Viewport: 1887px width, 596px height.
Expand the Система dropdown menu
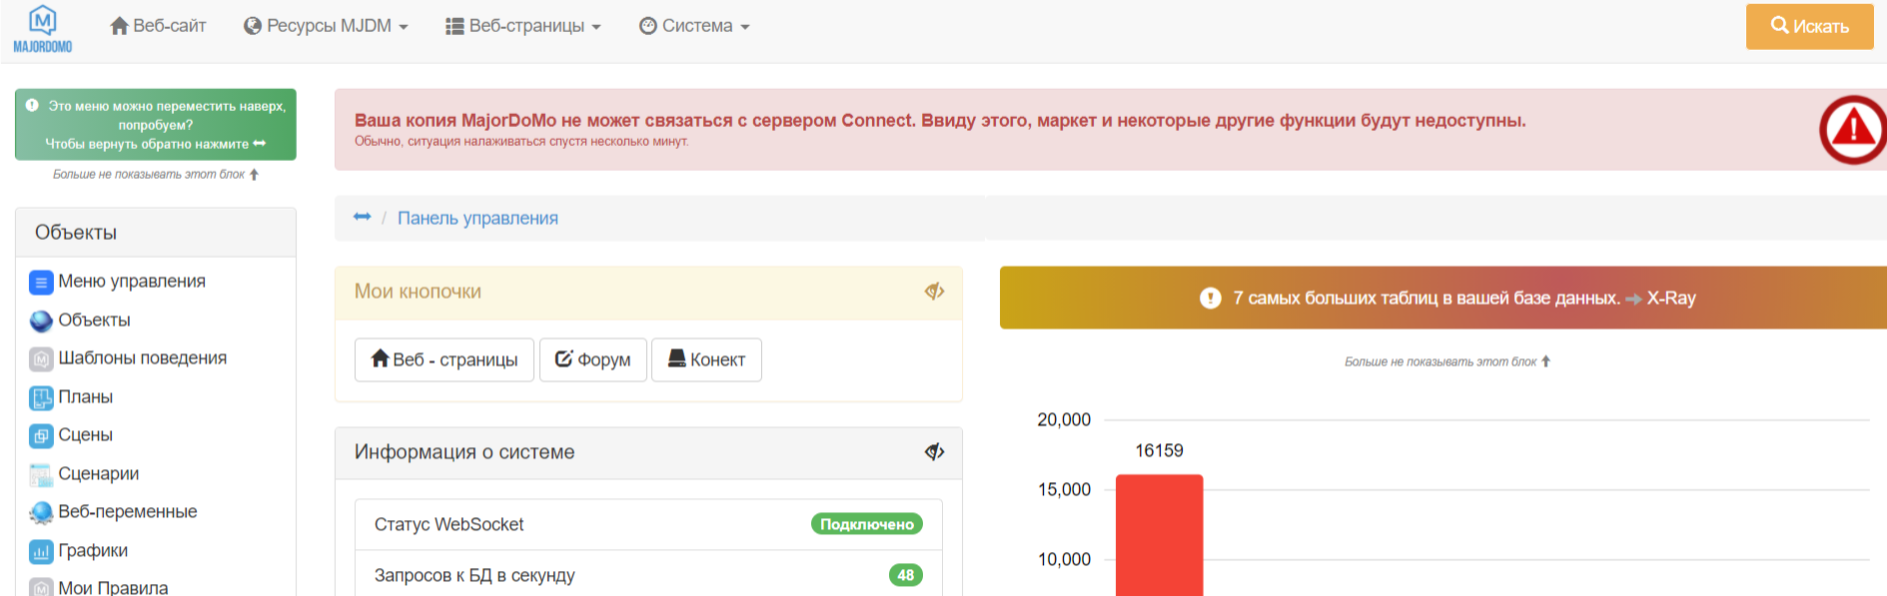694,26
